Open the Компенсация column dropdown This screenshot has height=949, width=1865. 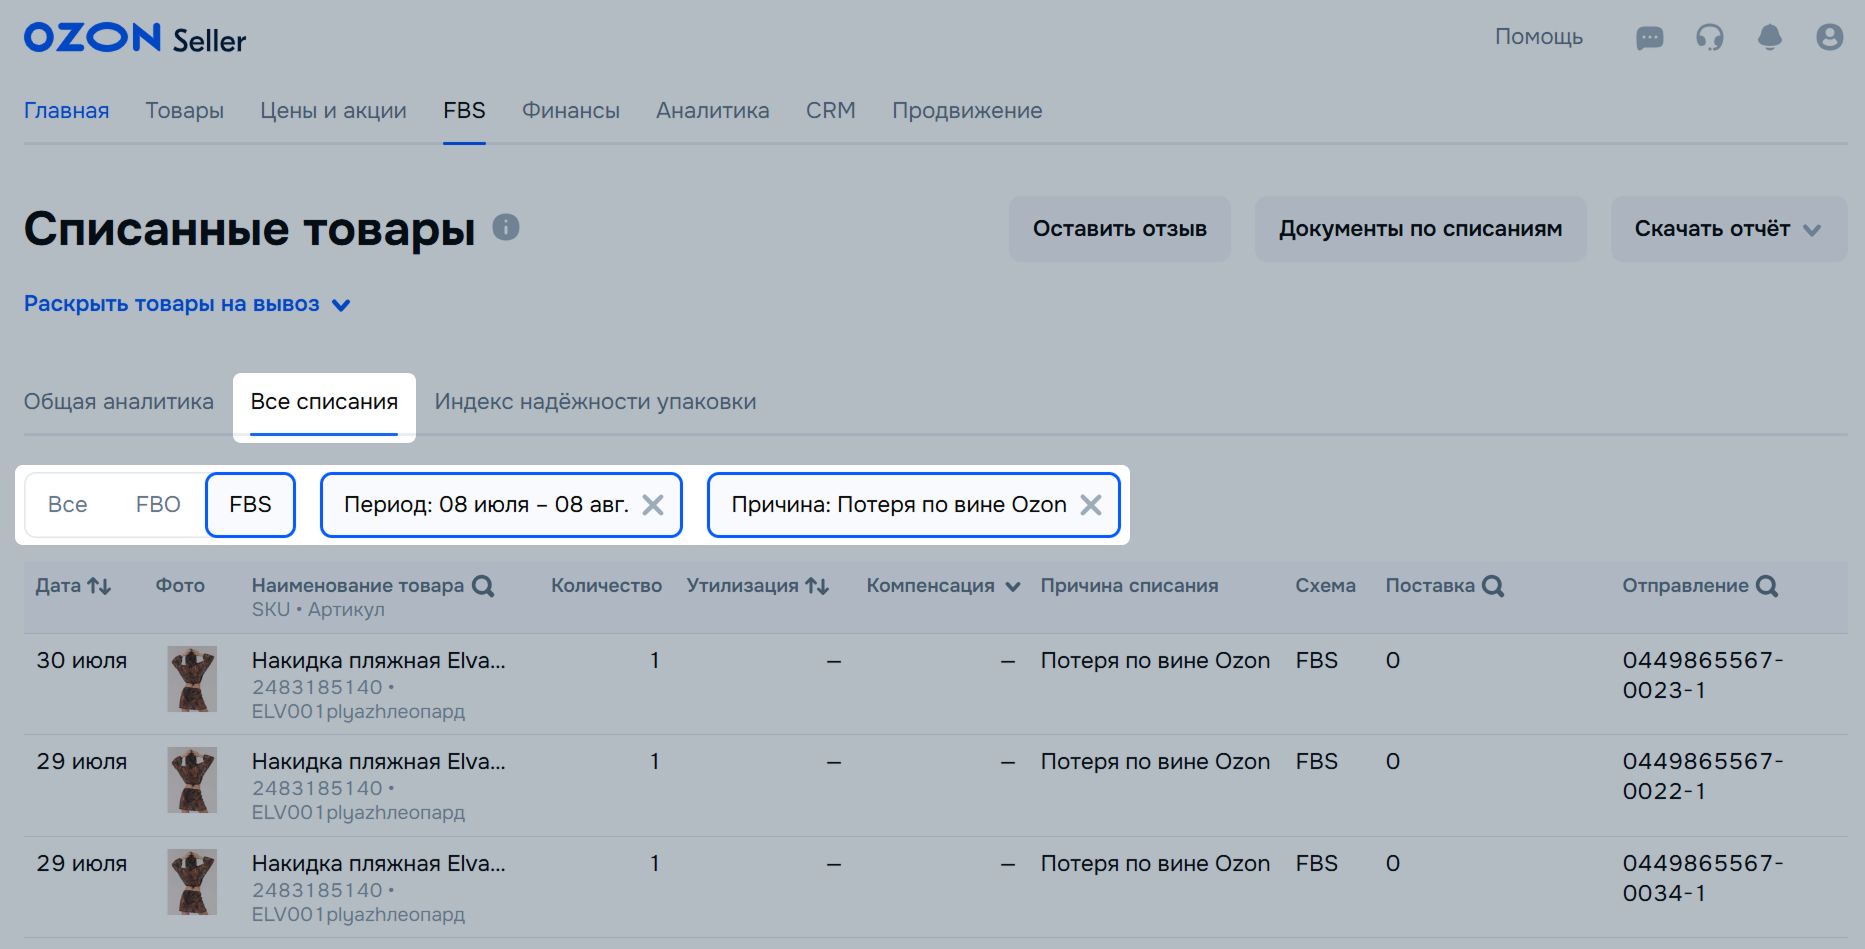pyautogui.click(x=1013, y=587)
